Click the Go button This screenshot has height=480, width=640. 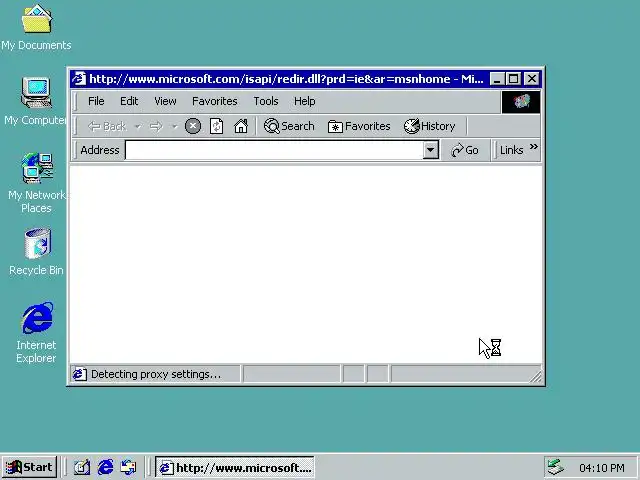pyautogui.click(x=465, y=150)
